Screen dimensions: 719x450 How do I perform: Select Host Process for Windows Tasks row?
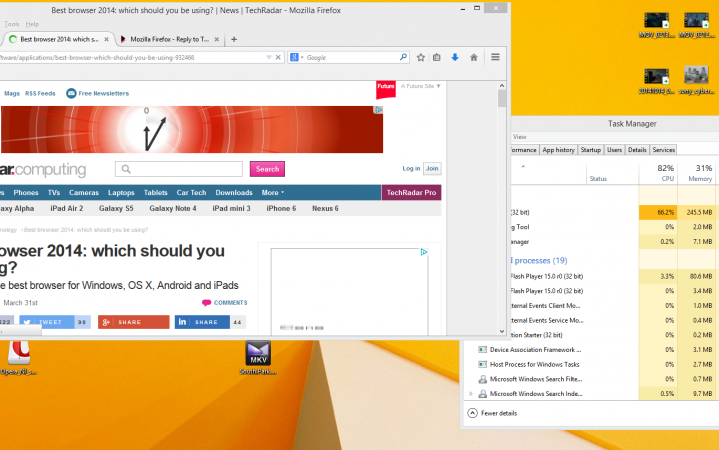(x=592, y=364)
